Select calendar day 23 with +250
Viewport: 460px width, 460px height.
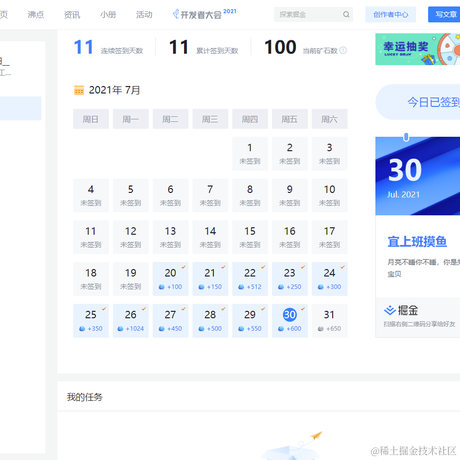pos(290,279)
